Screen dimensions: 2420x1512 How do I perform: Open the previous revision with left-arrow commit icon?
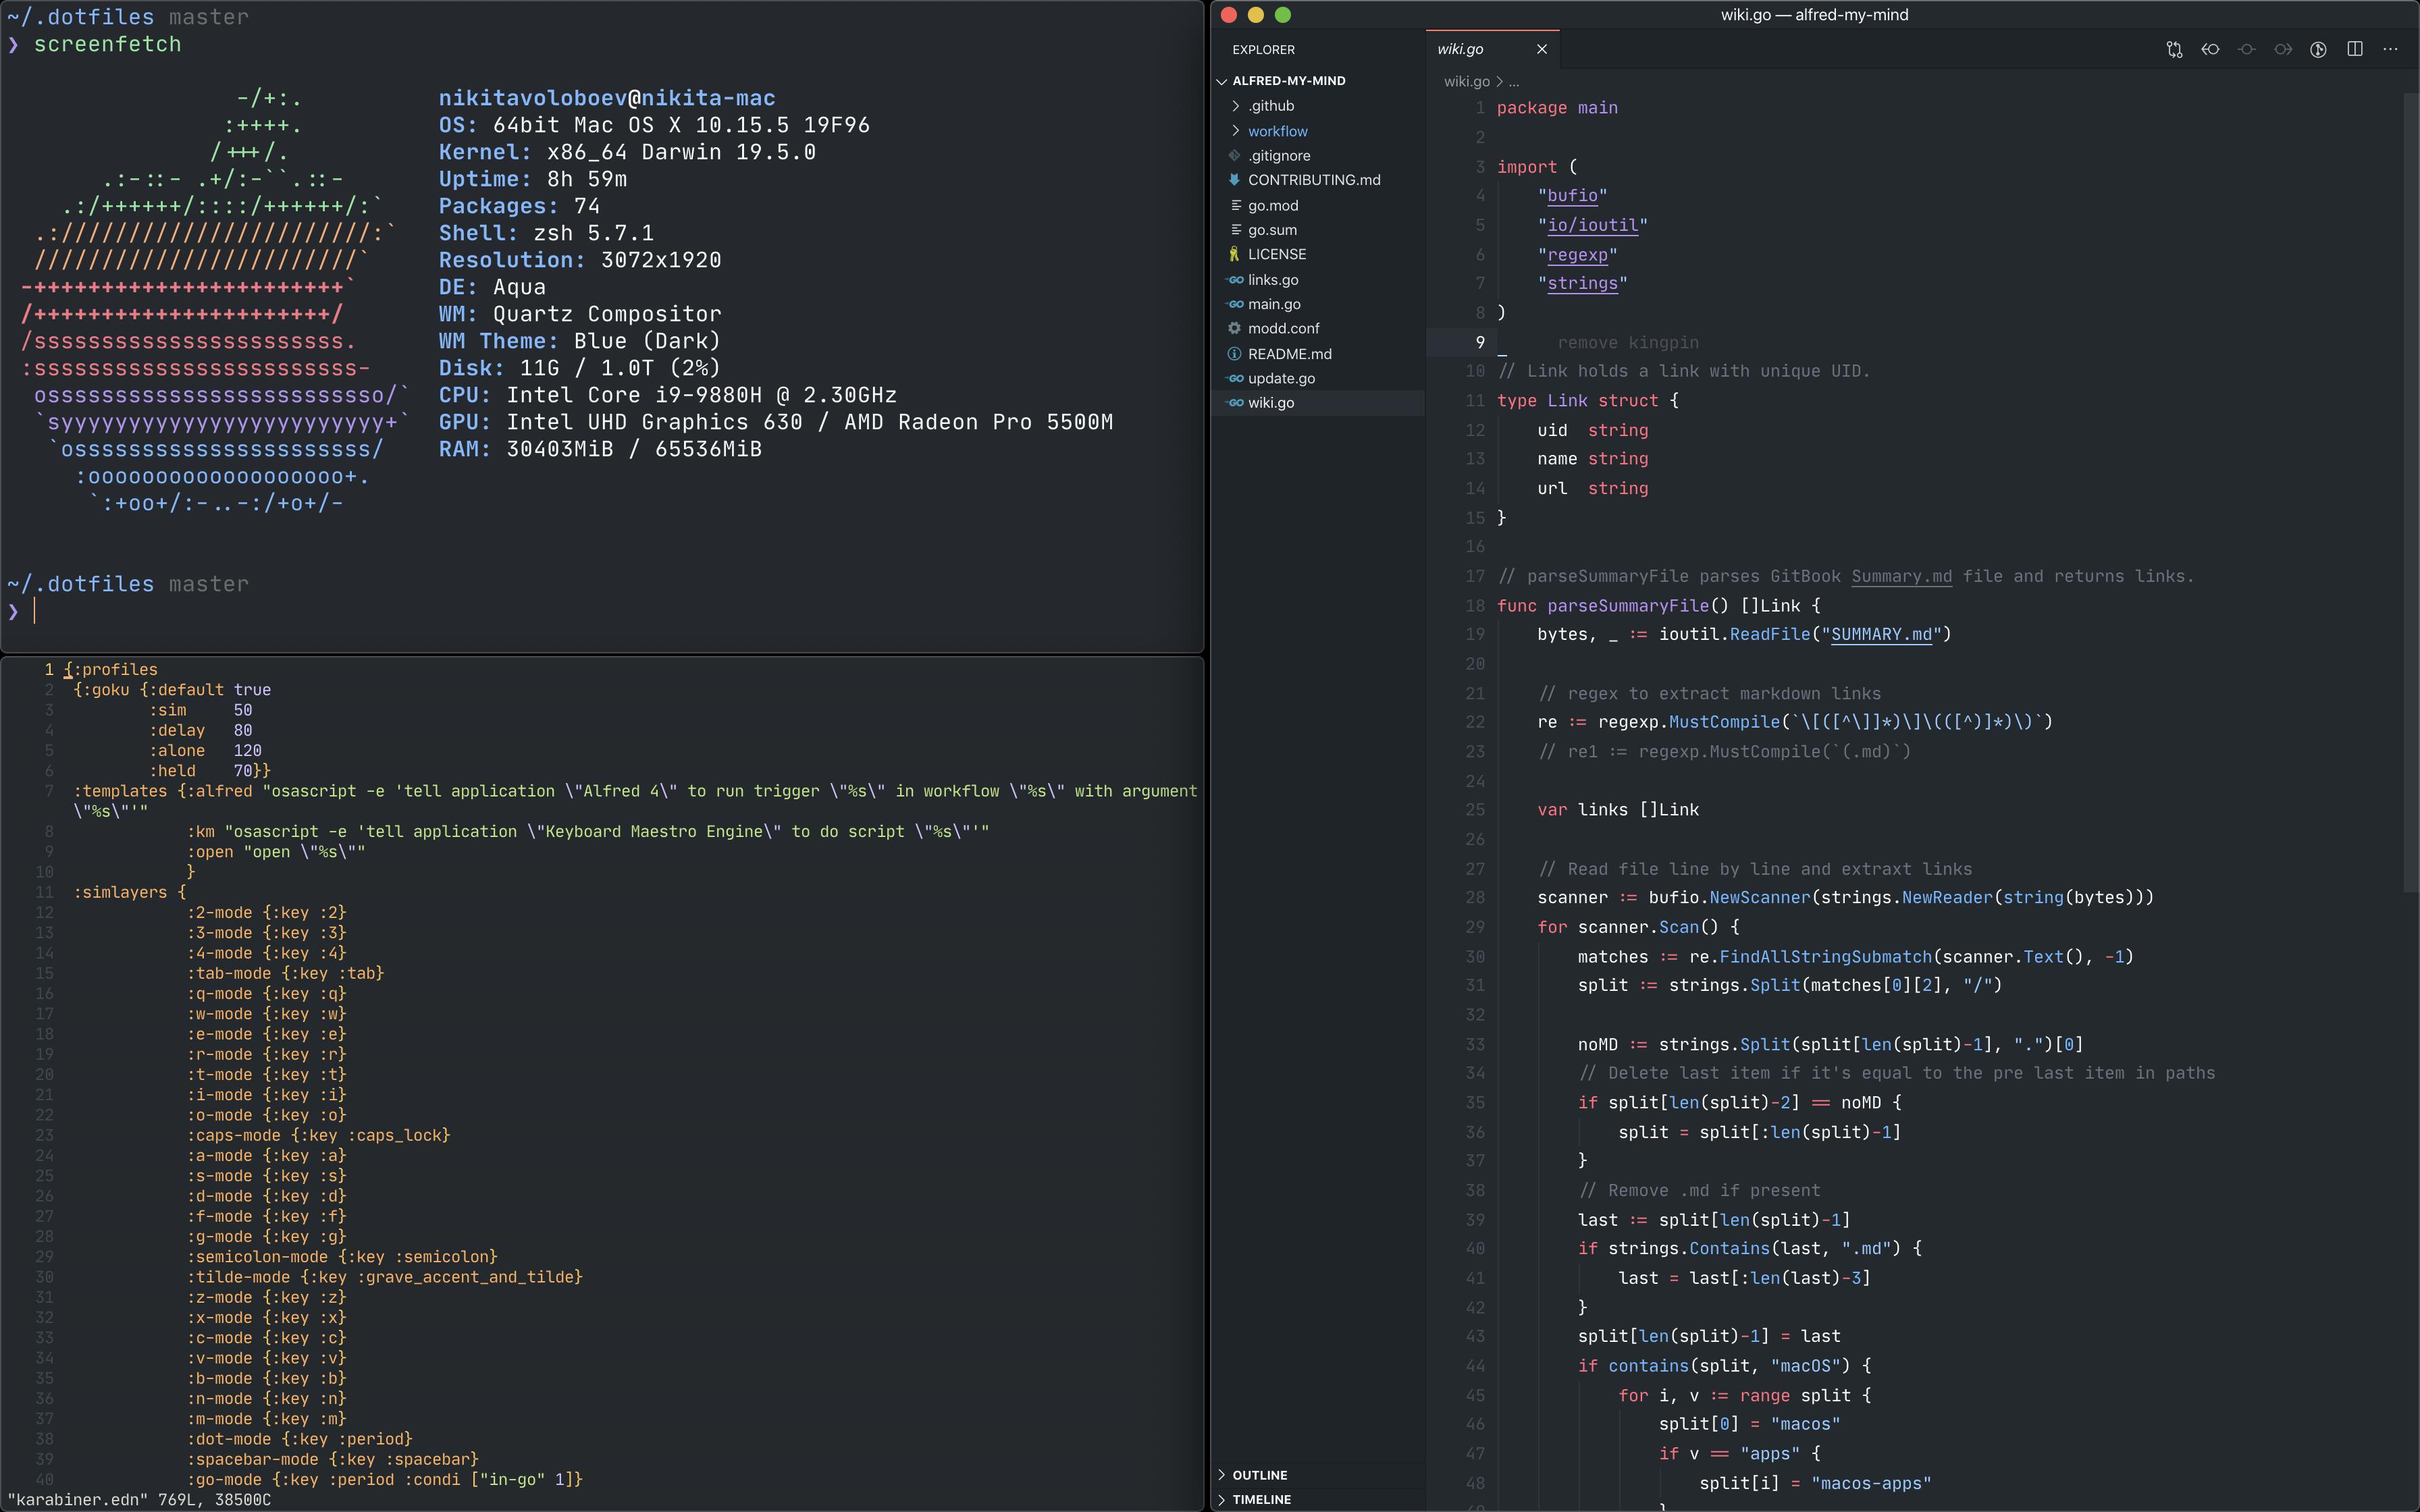[2210, 49]
